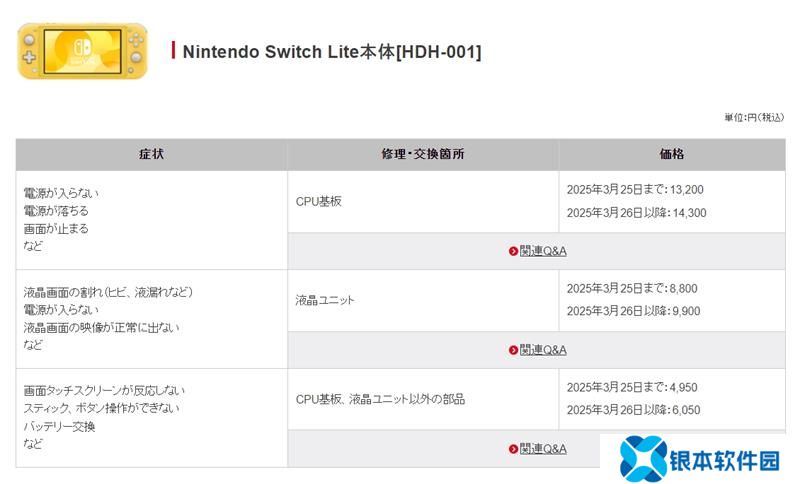Screen dimensions: 800x484
Task: Click the red arrow icon beside the 液晶ユニット row's 関連Q&A
Action: (x=513, y=350)
